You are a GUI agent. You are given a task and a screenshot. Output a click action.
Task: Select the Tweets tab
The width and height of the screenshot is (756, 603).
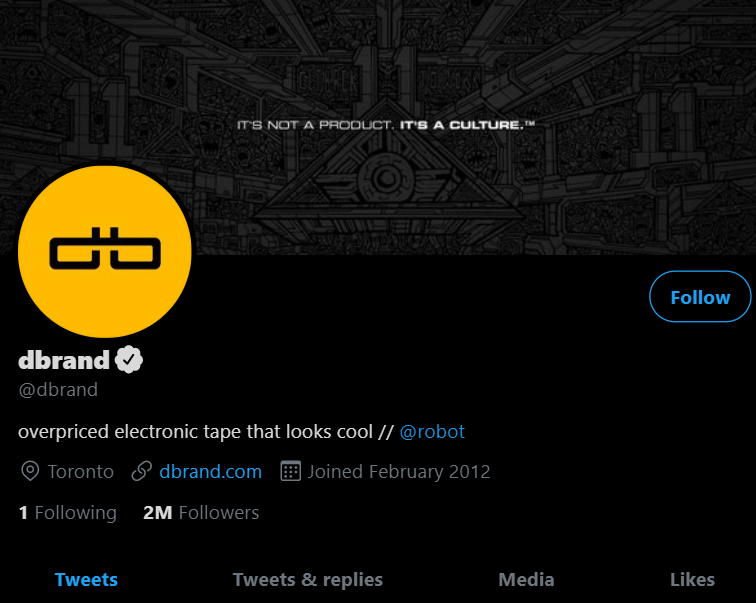point(86,579)
